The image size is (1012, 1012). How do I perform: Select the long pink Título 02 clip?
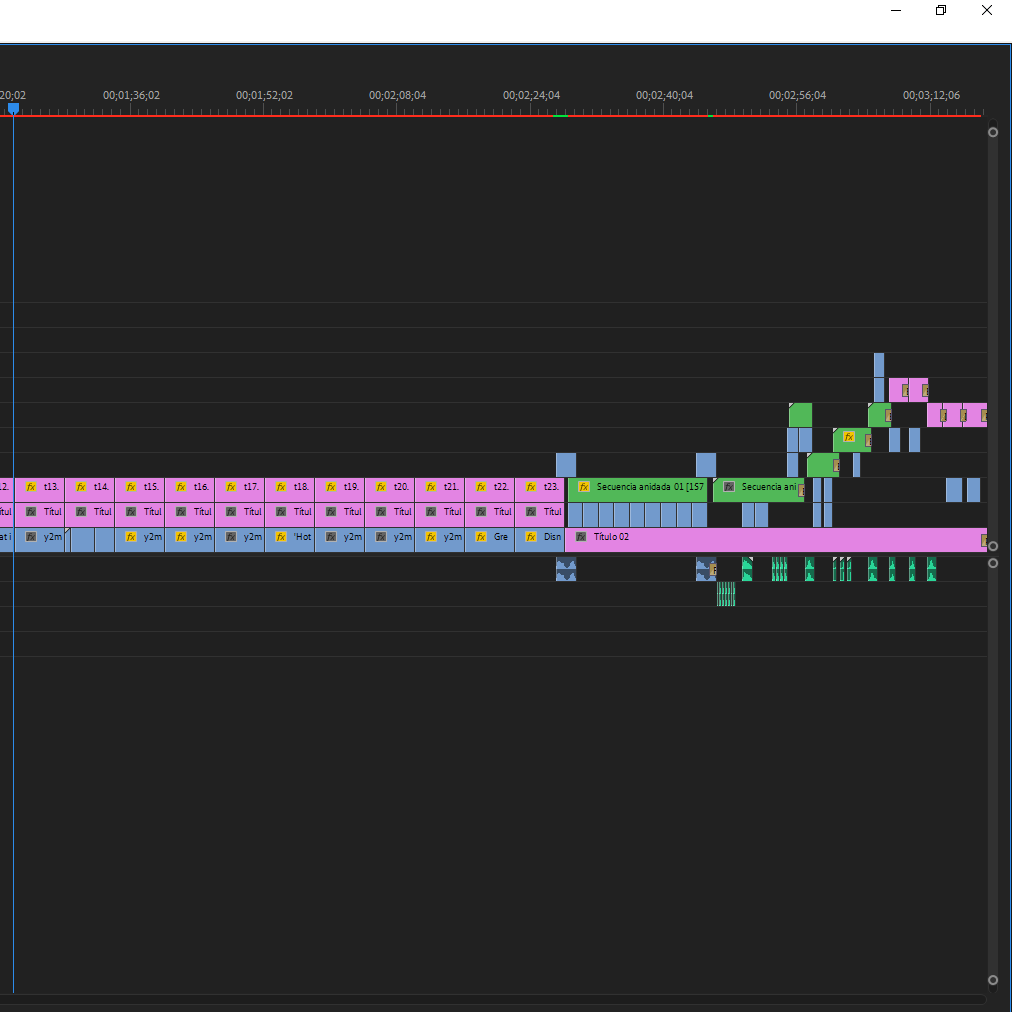tap(776, 540)
